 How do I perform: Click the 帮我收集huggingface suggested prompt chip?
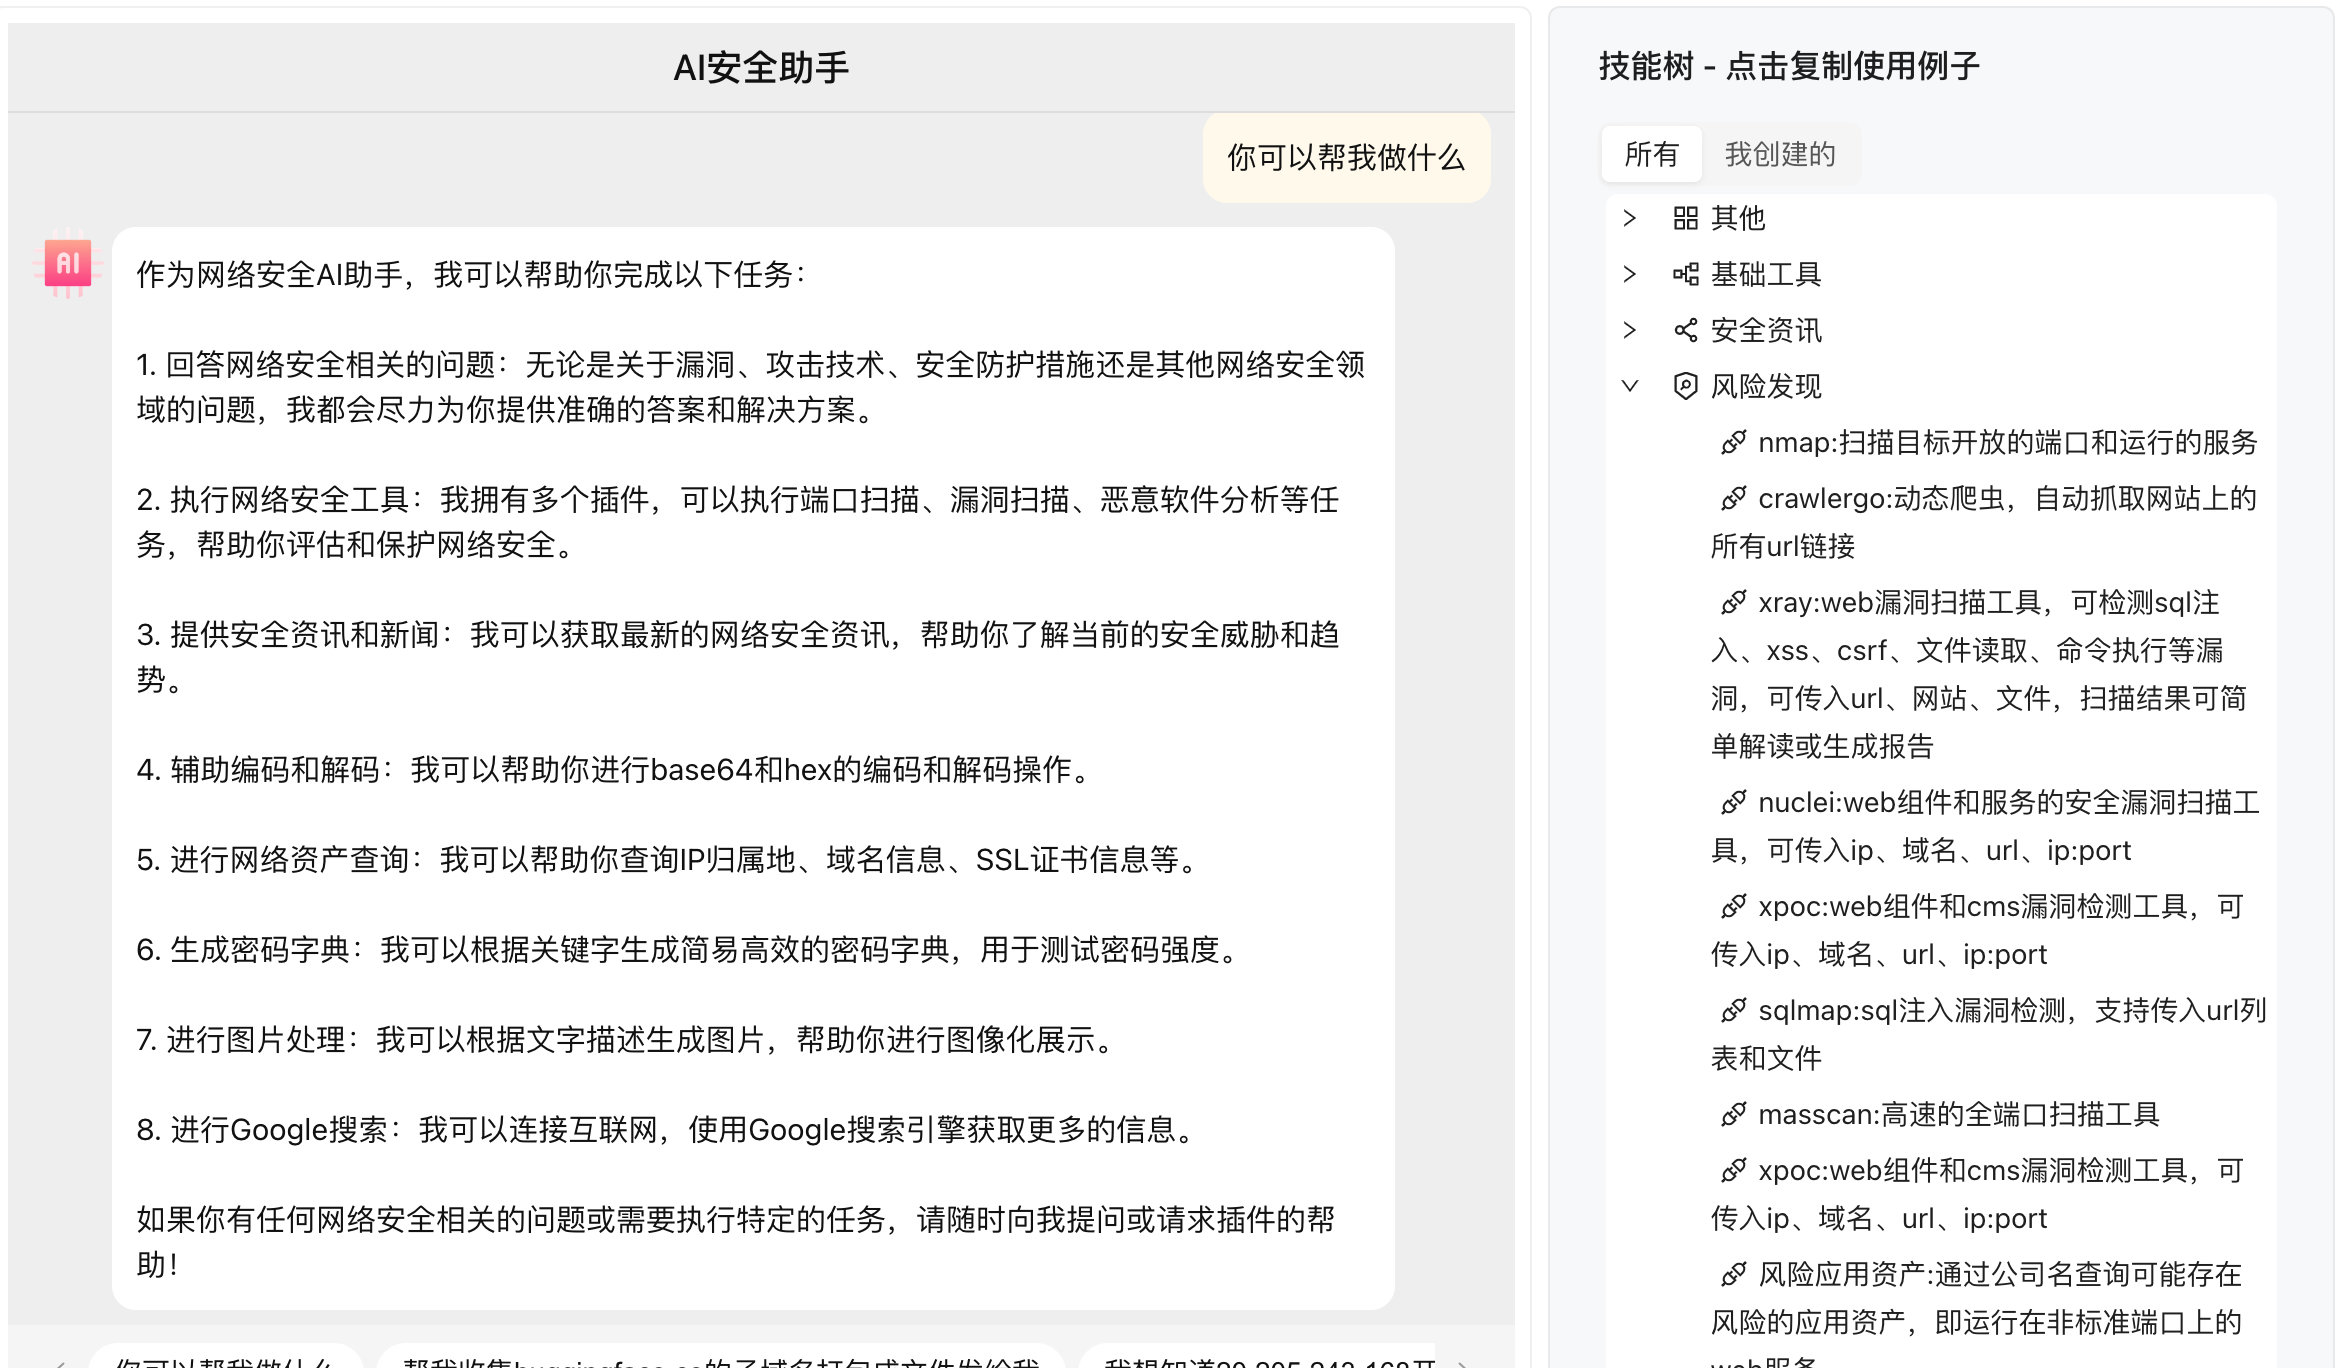coord(720,1358)
